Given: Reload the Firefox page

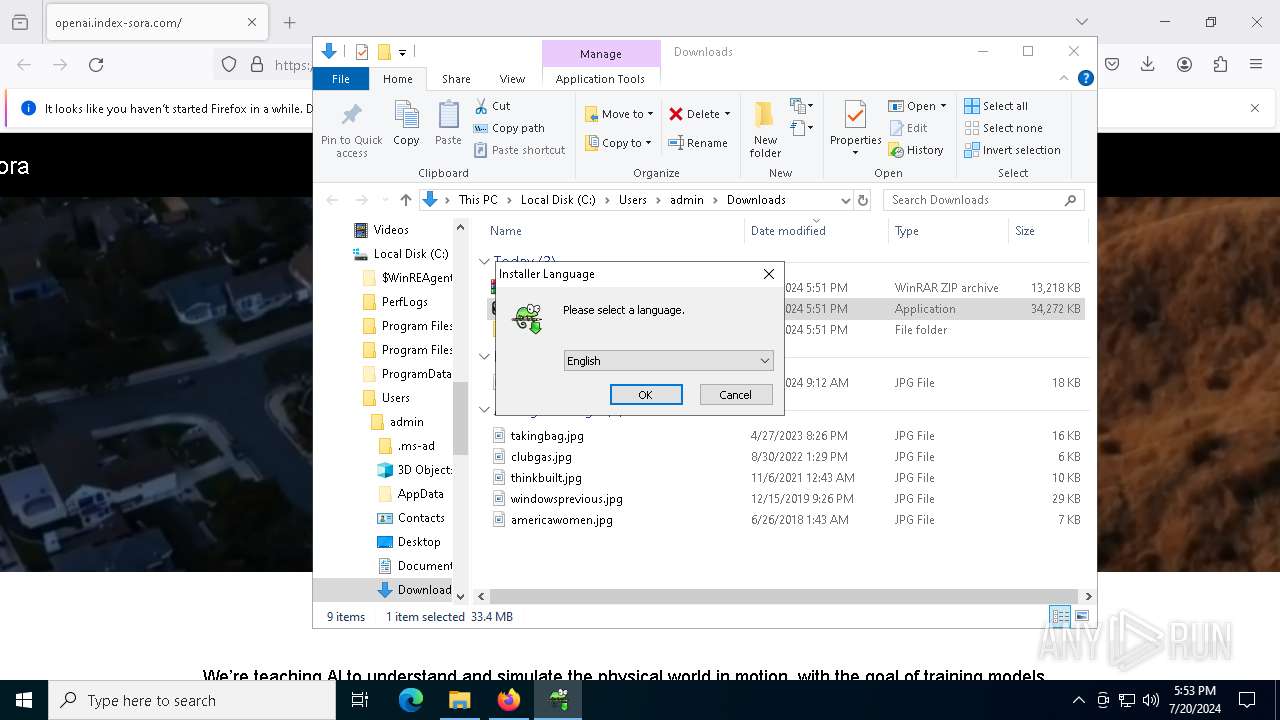Looking at the screenshot, I should (x=96, y=64).
